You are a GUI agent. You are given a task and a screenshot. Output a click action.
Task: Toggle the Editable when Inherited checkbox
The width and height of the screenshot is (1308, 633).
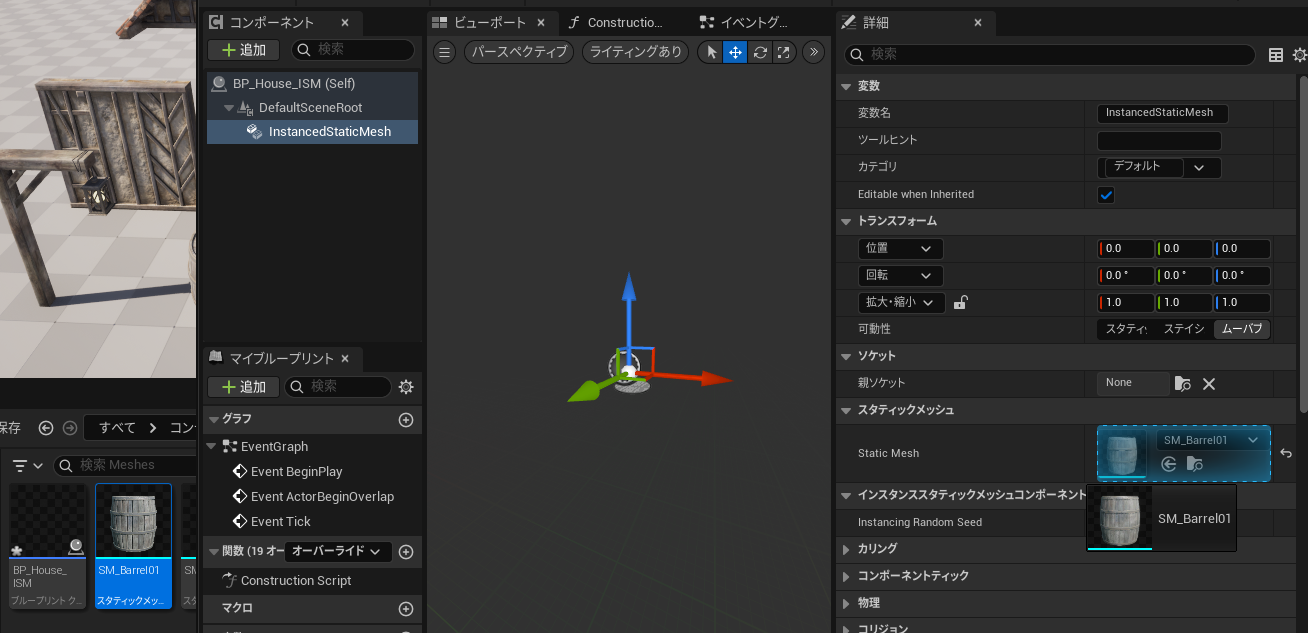tap(1105, 194)
